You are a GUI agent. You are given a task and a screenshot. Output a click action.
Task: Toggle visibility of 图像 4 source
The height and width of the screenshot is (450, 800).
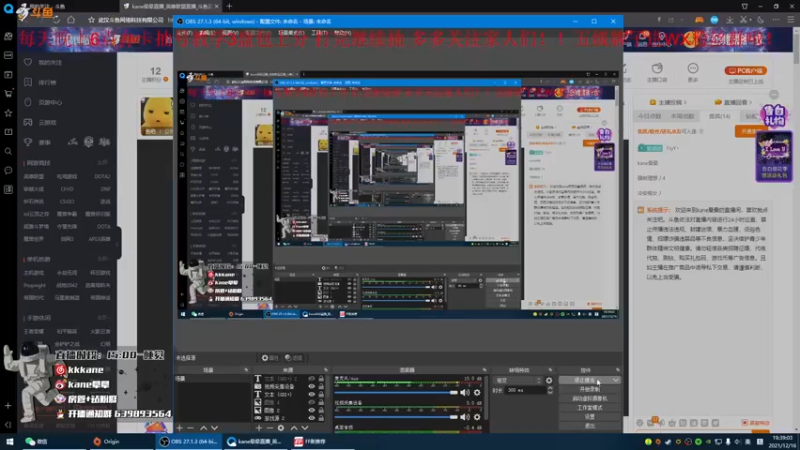[311, 402]
